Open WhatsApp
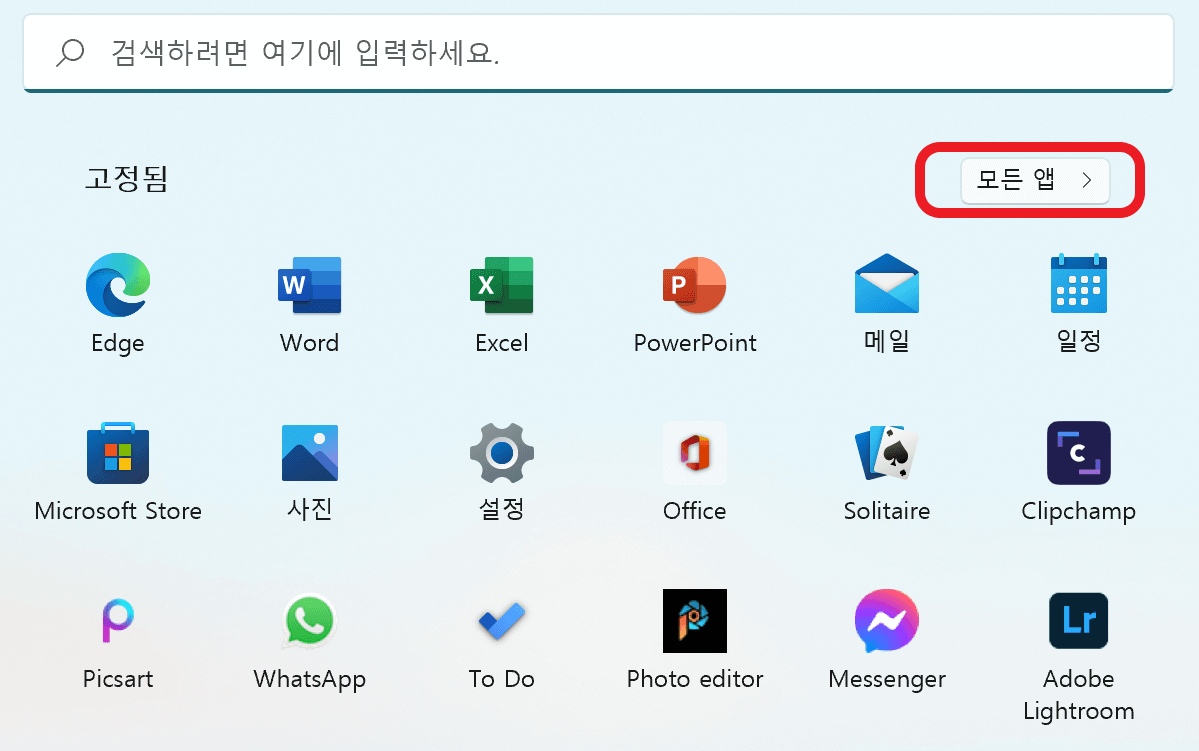 point(309,621)
